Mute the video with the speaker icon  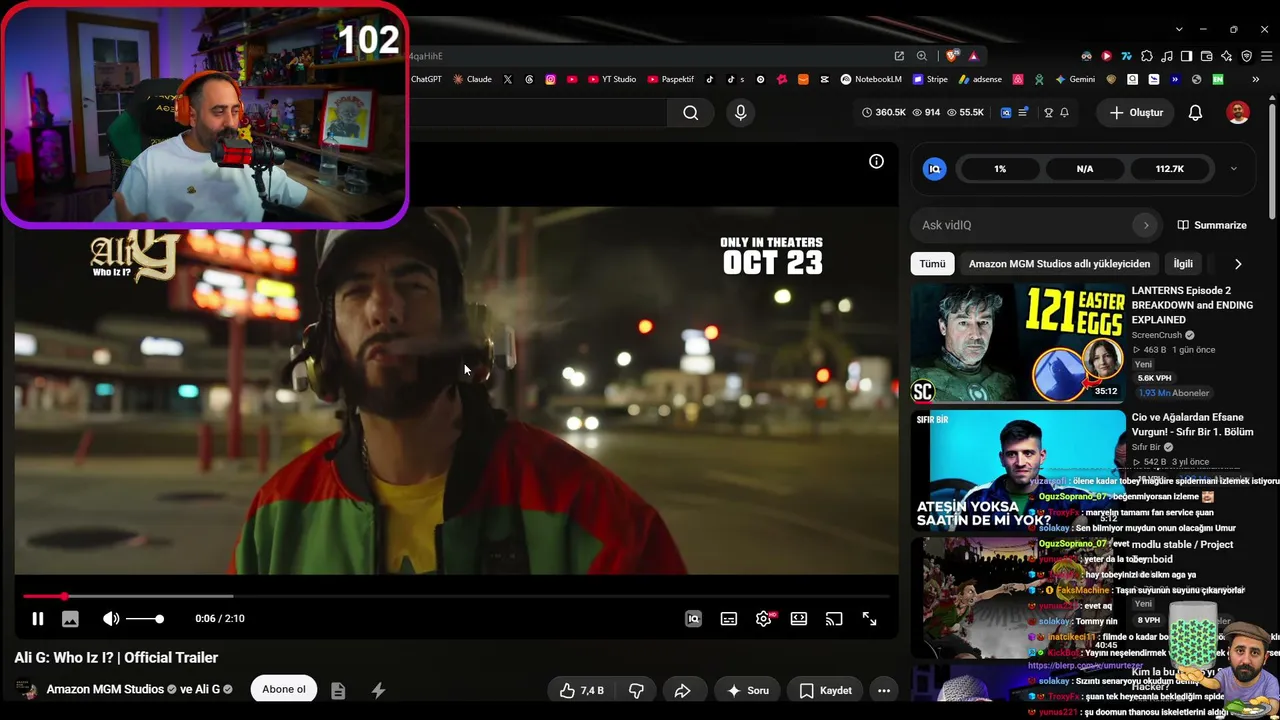point(111,619)
